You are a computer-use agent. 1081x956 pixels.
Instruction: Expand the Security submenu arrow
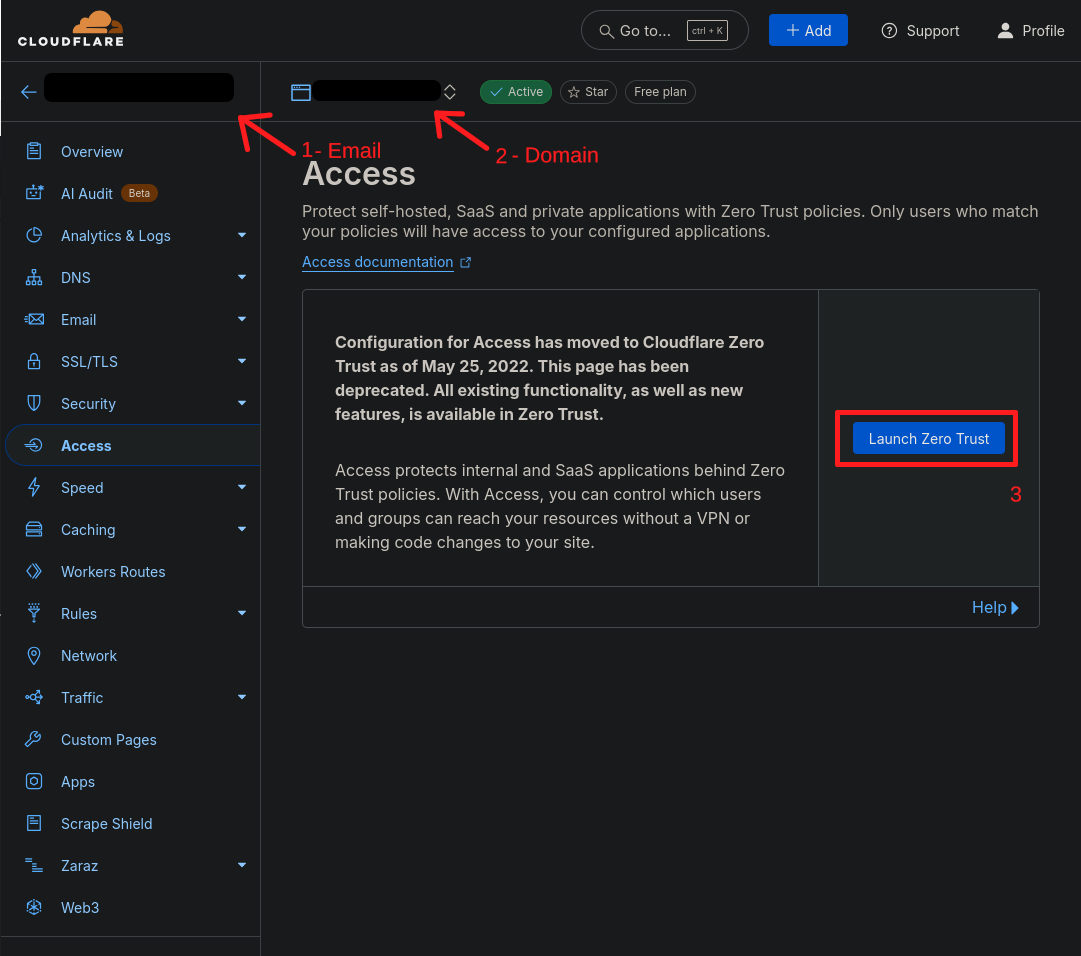[x=242, y=403]
